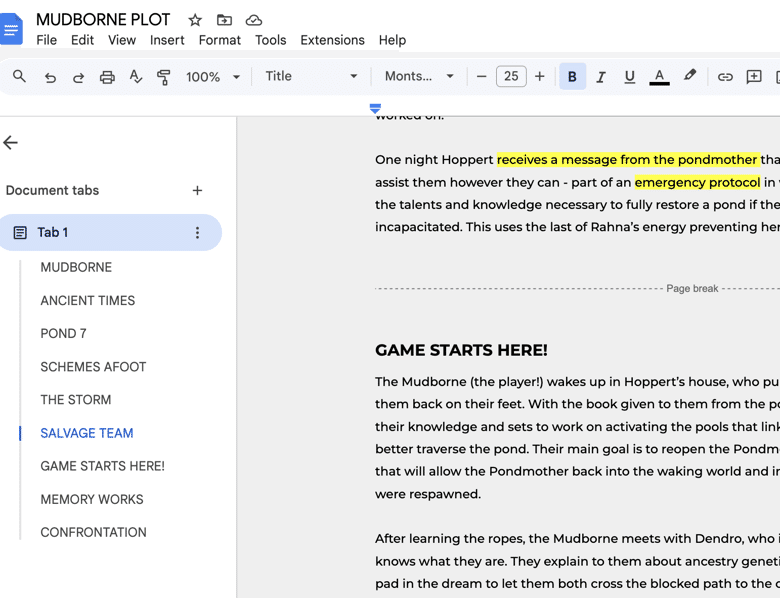
Task: Click the 'Document tabs' label
Action: point(52,191)
